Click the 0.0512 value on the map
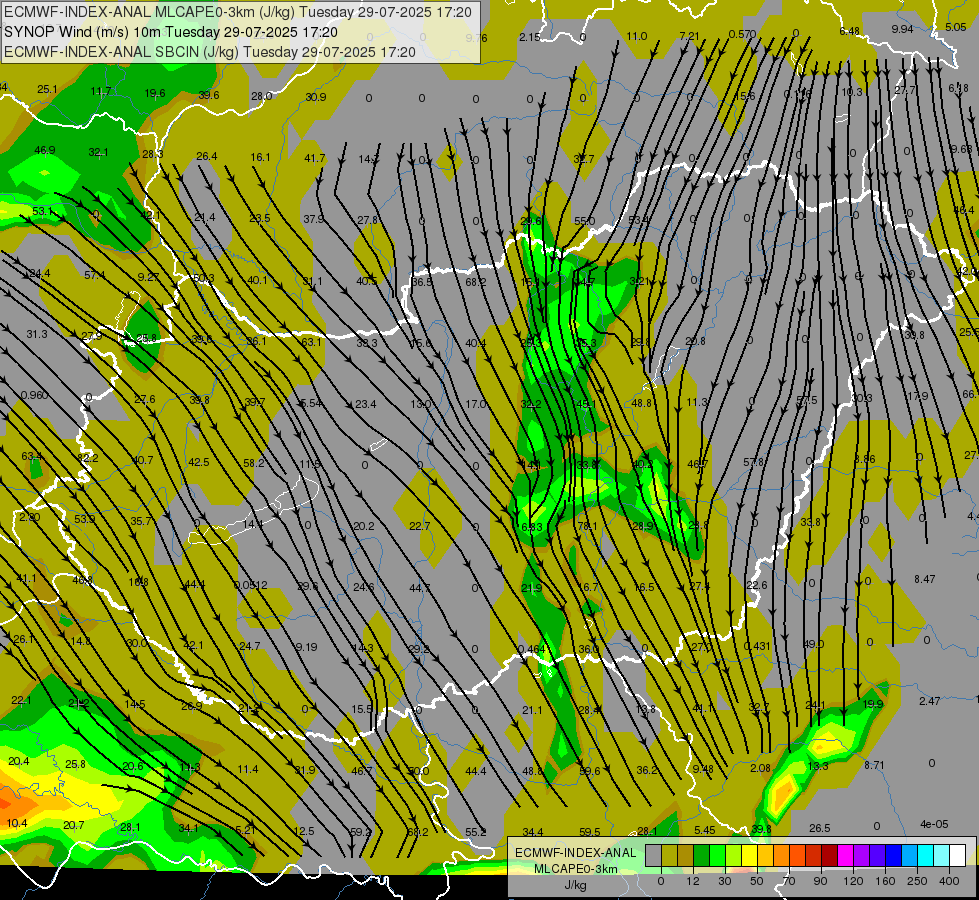979x900 pixels. [251, 585]
